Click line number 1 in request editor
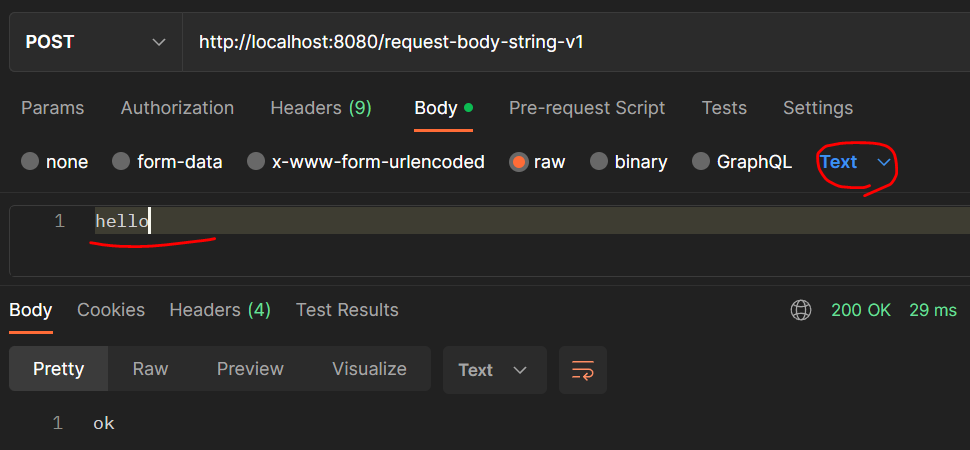The height and width of the screenshot is (450, 970). click(59, 221)
